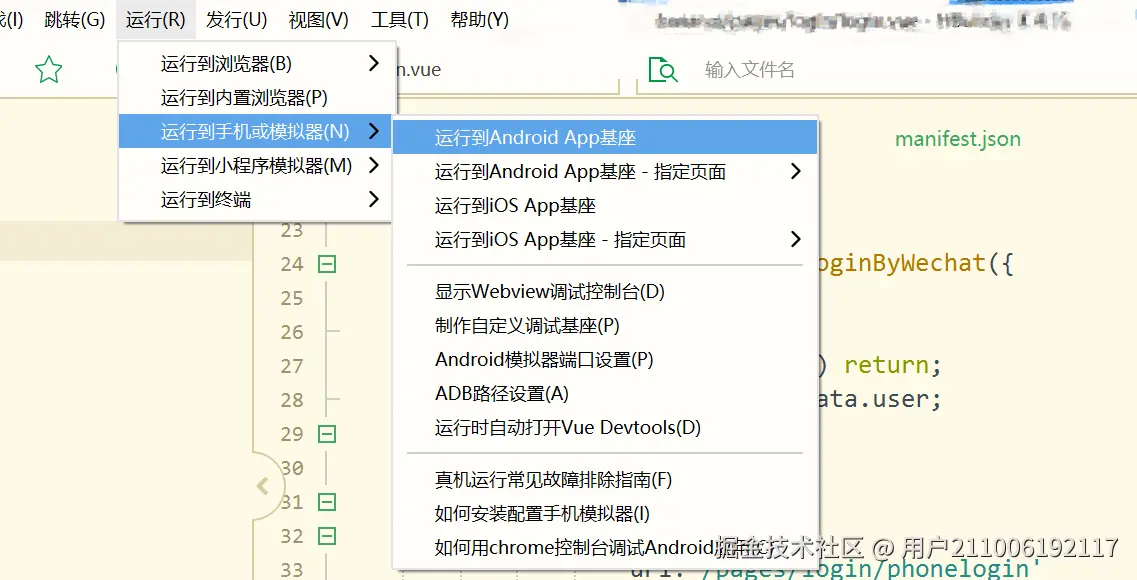Click line number 28 in gutter

[x=292, y=400]
